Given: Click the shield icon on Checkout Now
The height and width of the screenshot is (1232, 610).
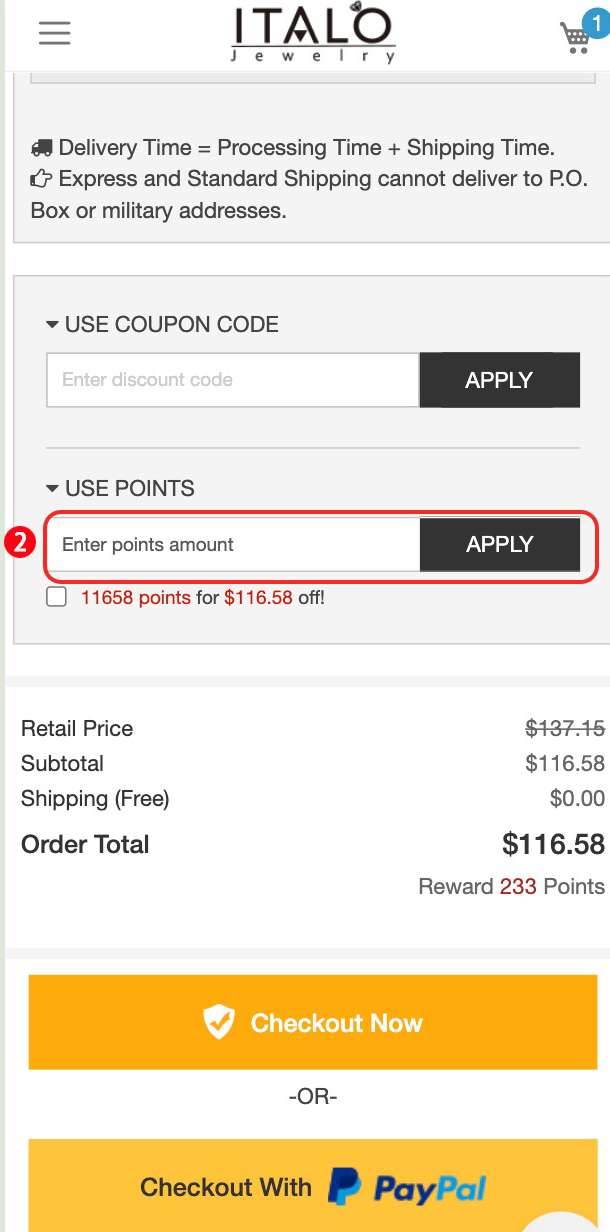Looking at the screenshot, I should click(x=218, y=1023).
